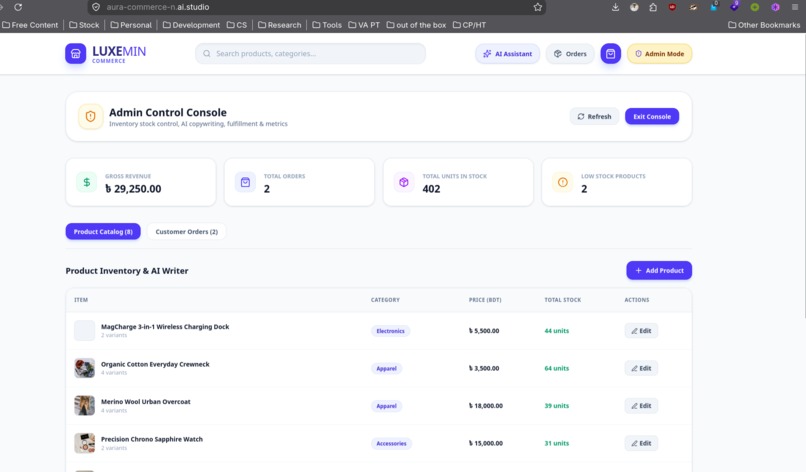Edit the Organic Cotton Everyday Crewneck
Image resolution: width=806 pixels, height=472 pixels.
(641, 368)
